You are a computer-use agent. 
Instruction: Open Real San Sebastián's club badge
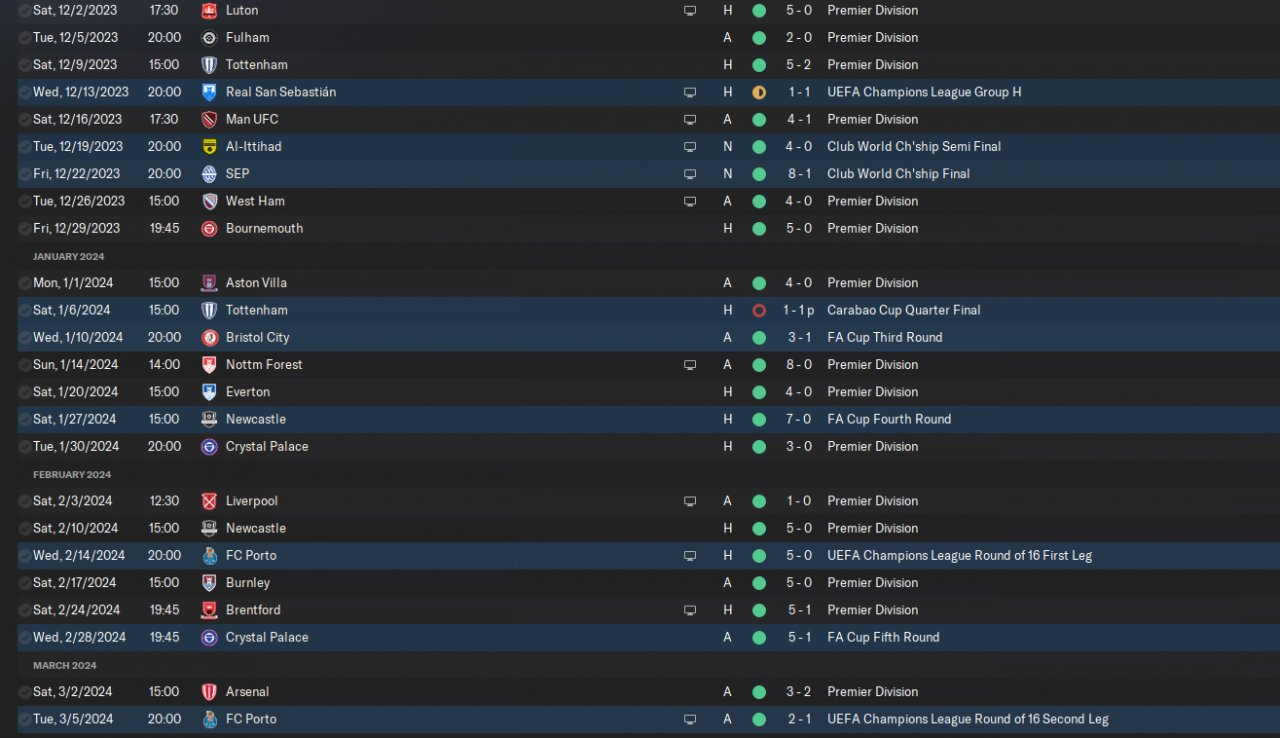[209, 92]
